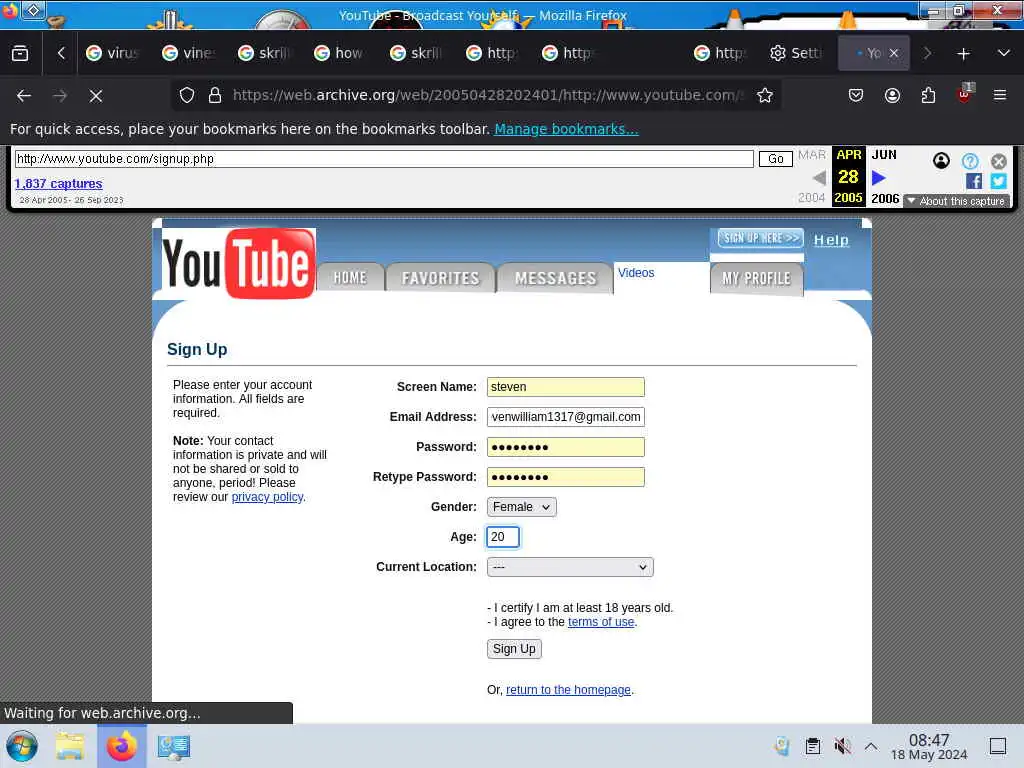Viewport: 1024px width, 768px height.
Task: Open the MY PROFILE tab
Action: click(x=756, y=279)
